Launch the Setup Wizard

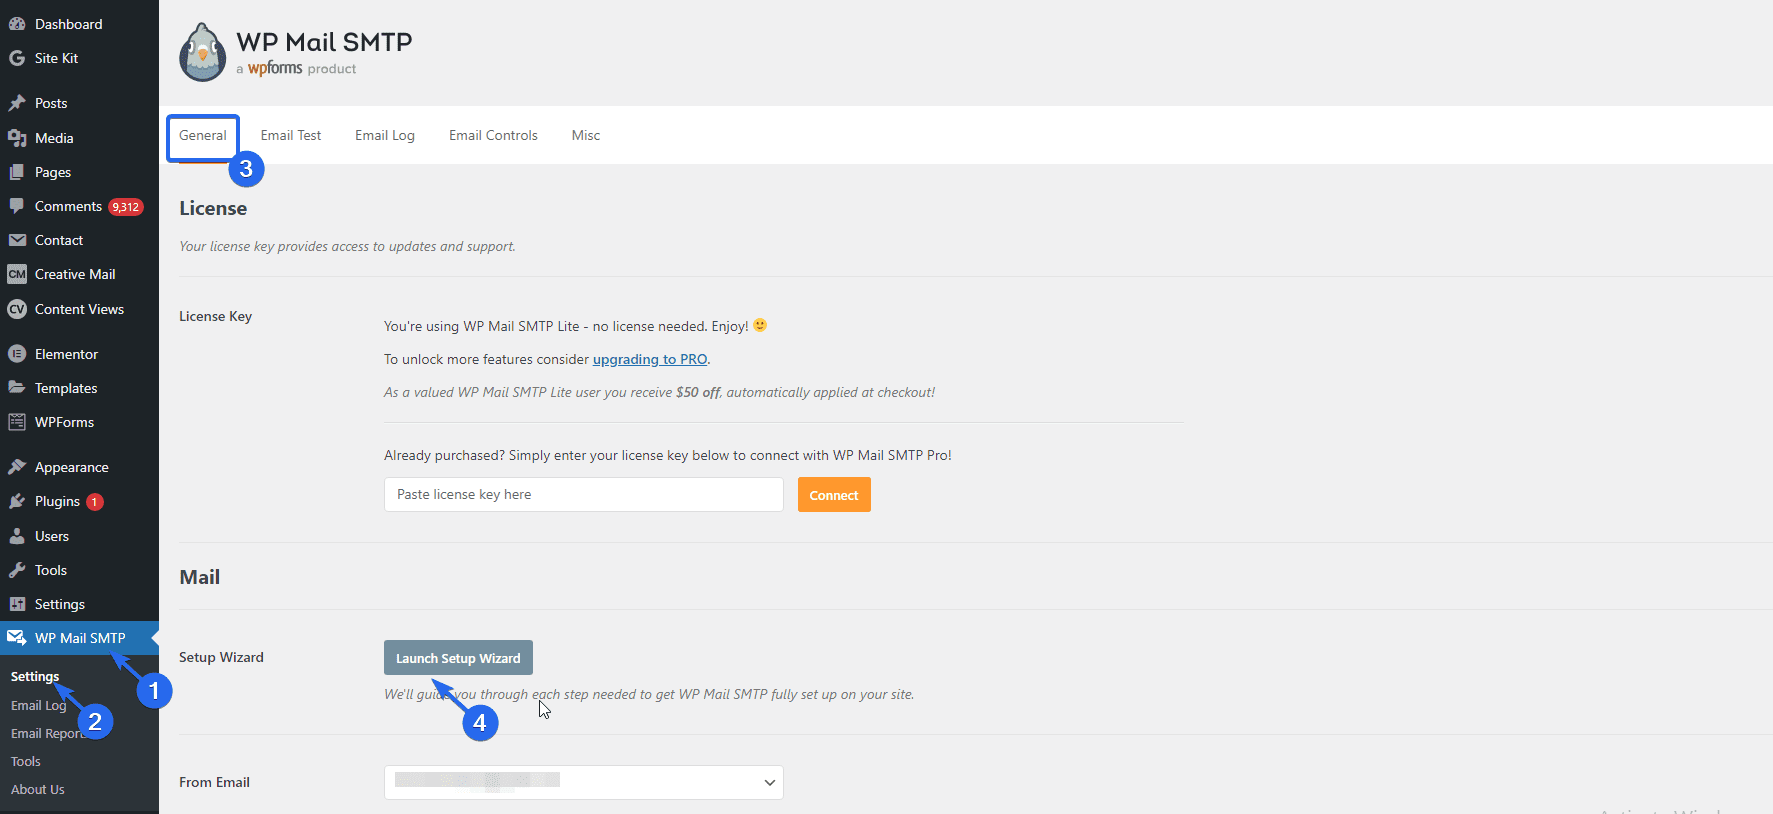[x=458, y=658]
